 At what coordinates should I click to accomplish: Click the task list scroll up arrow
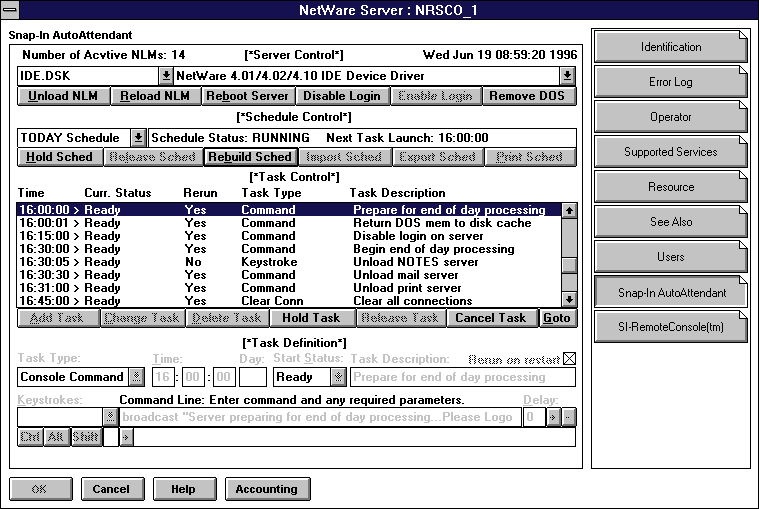click(x=569, y=210)
